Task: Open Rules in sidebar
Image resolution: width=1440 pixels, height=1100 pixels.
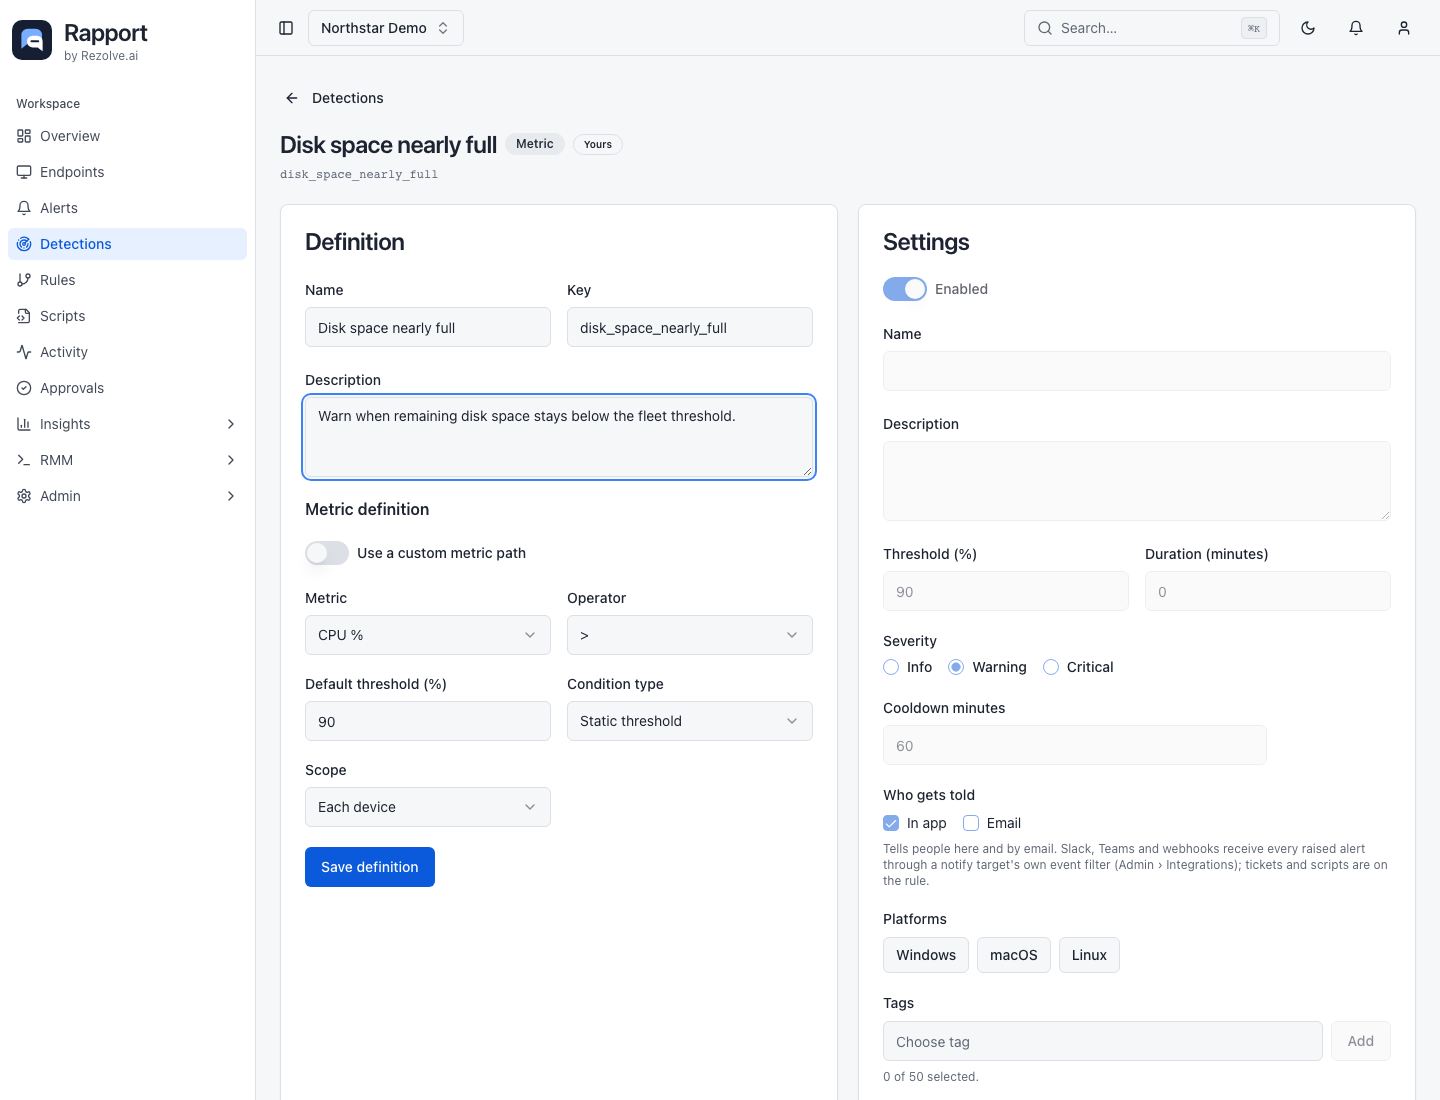Action: [x=127, y=280]
